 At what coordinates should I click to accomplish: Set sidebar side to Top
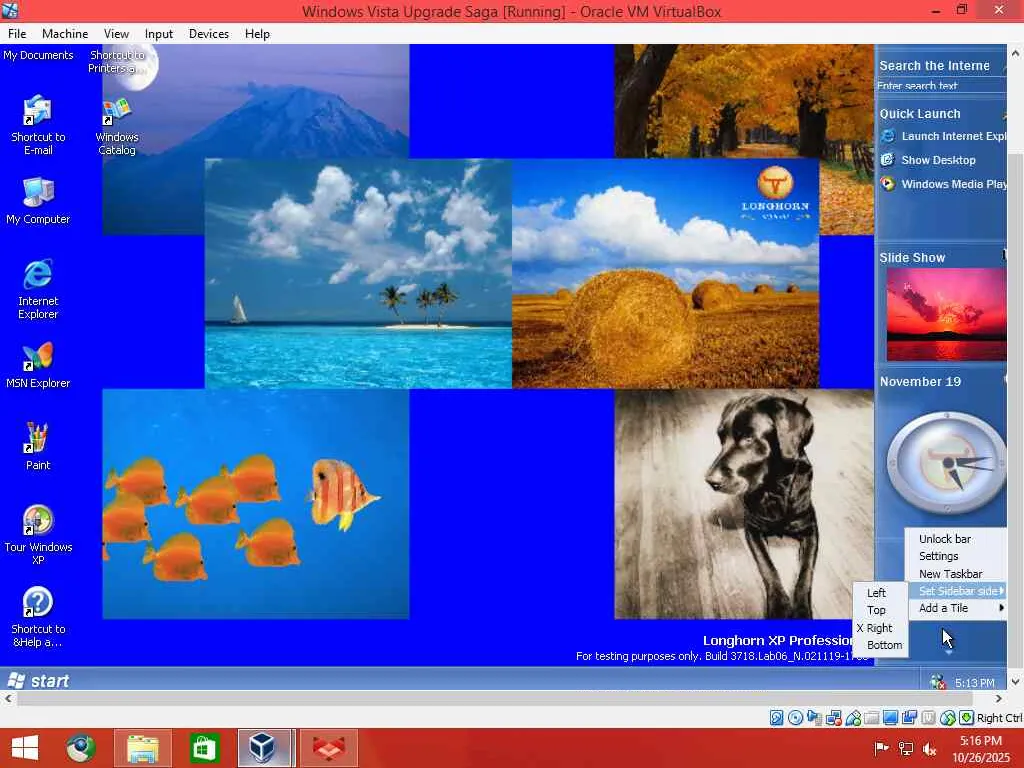pos(880,610)
